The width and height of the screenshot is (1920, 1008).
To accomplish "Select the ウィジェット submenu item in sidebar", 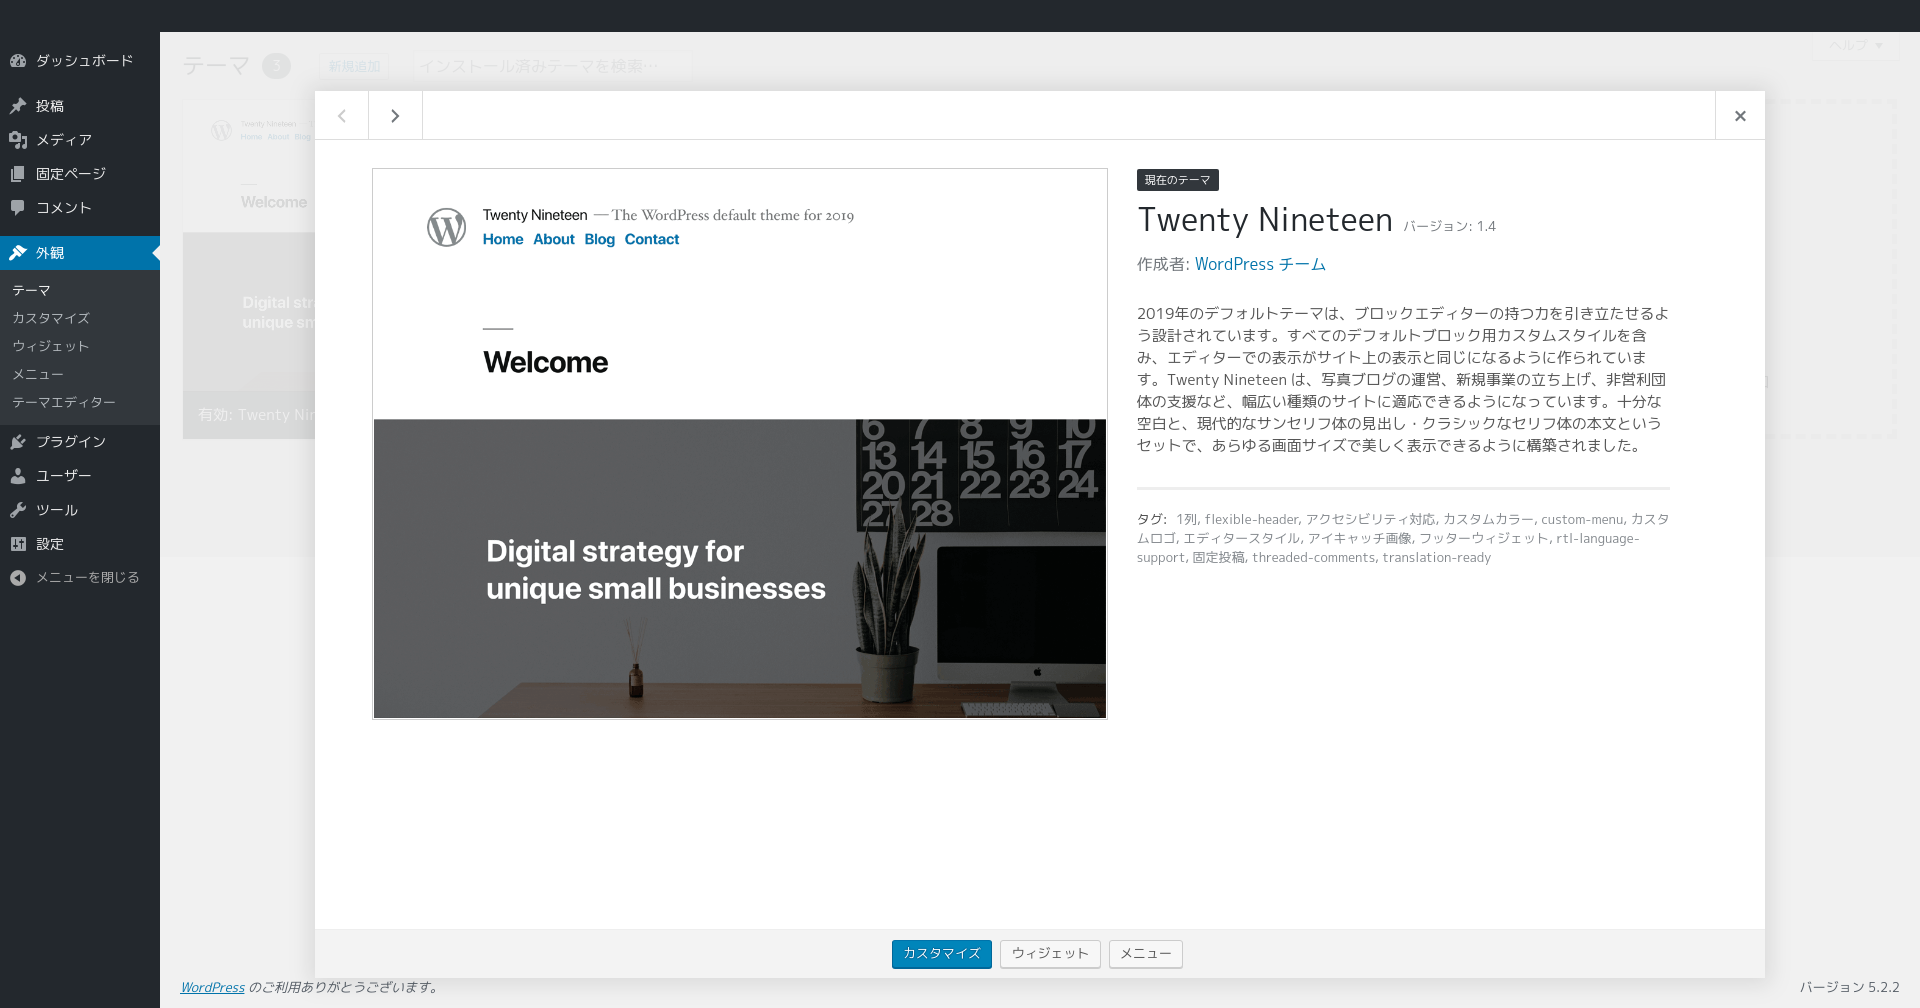I will click(51, 346).
